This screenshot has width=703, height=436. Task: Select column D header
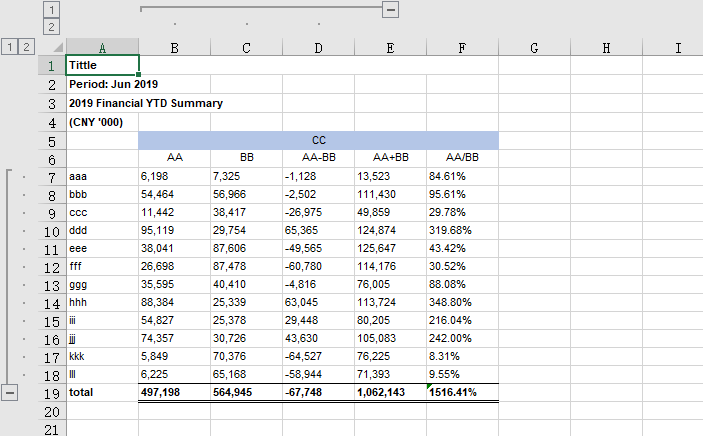point(318,48)
